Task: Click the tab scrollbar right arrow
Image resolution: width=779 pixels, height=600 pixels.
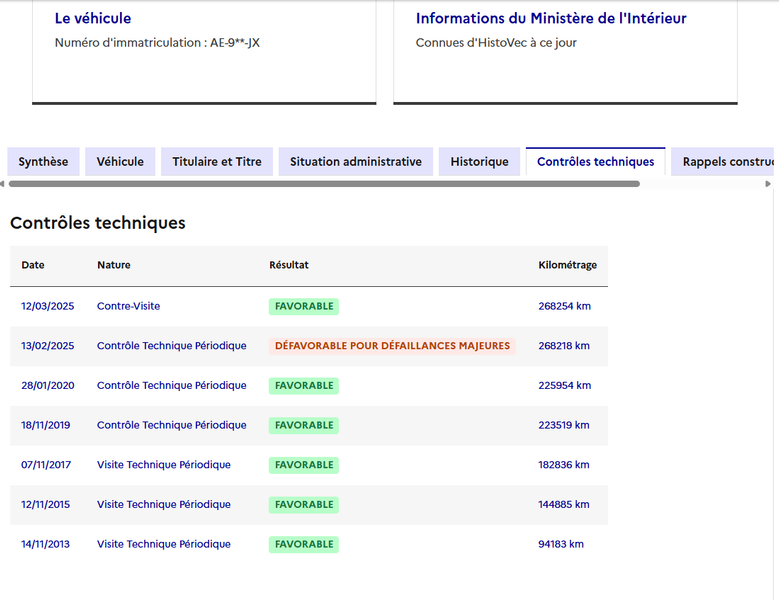Action: pyautogui.click(x=768, y=184)
